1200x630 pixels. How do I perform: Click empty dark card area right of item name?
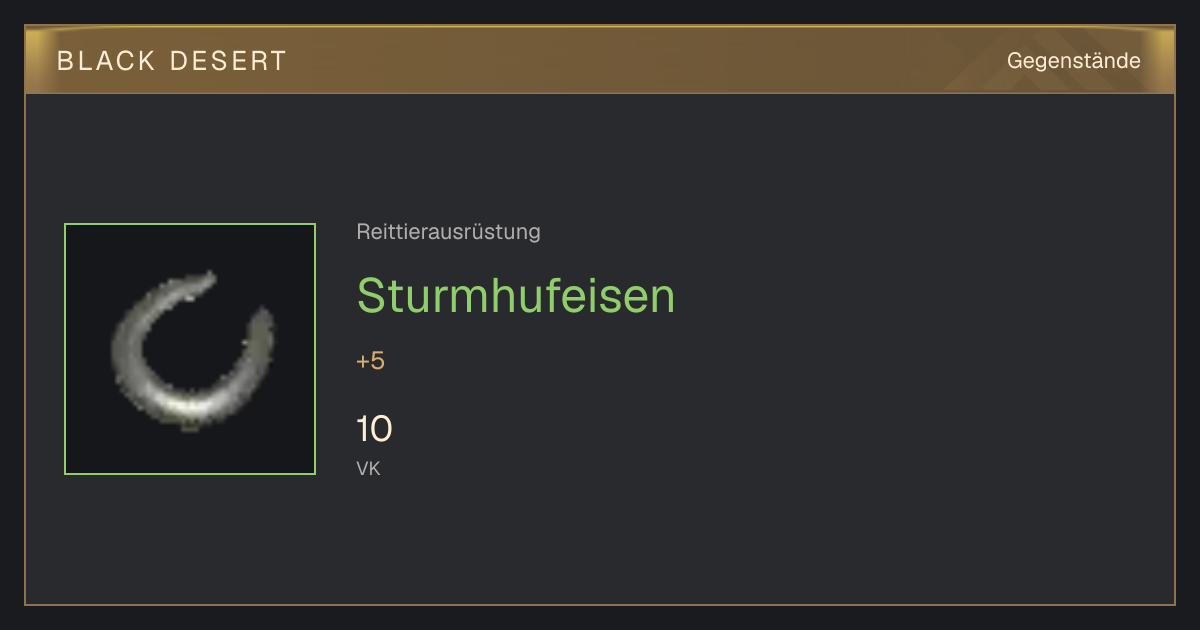pos(920,296)
